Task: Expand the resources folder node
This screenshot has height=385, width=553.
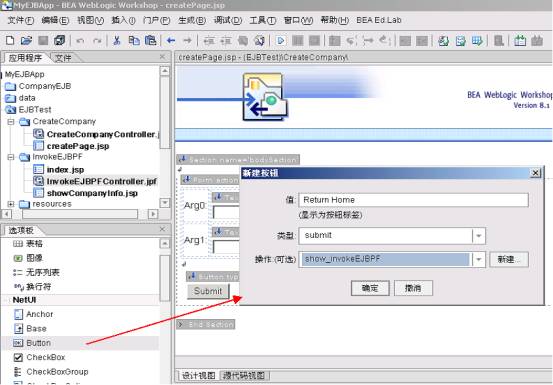Action: click(11, 204)
